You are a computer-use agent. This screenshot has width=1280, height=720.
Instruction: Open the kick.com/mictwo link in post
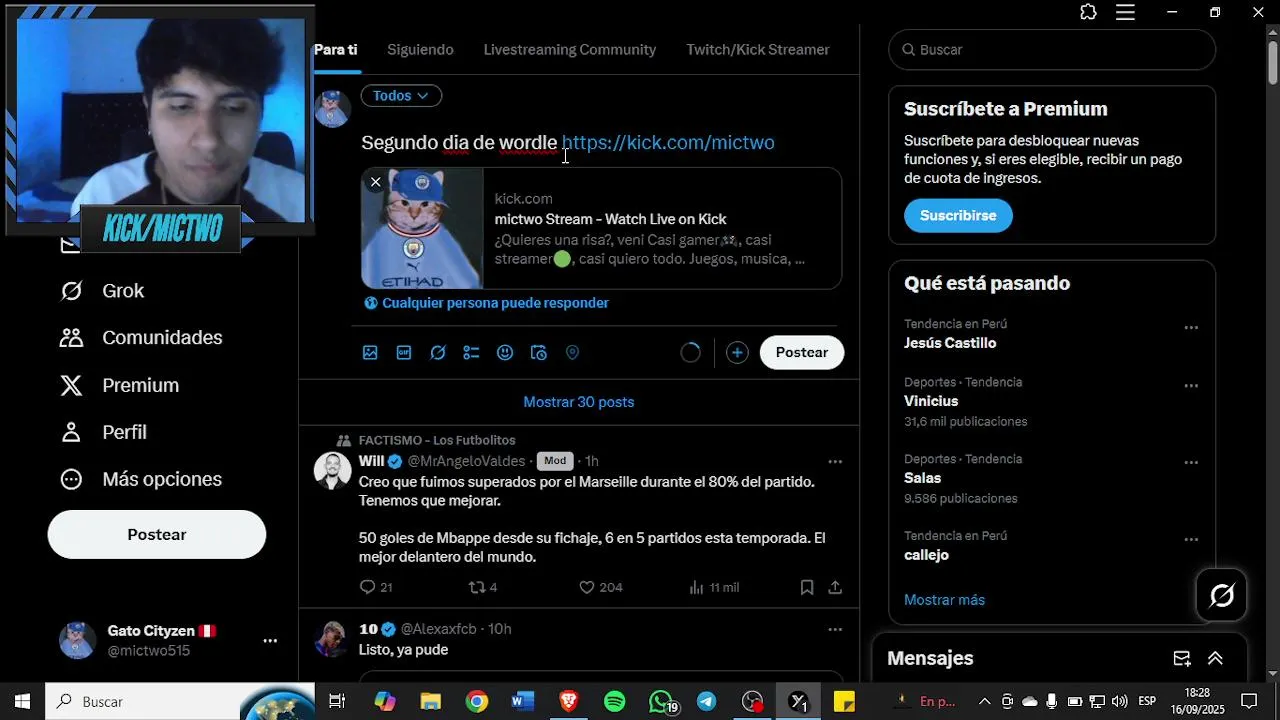click(x=668, y=143)
